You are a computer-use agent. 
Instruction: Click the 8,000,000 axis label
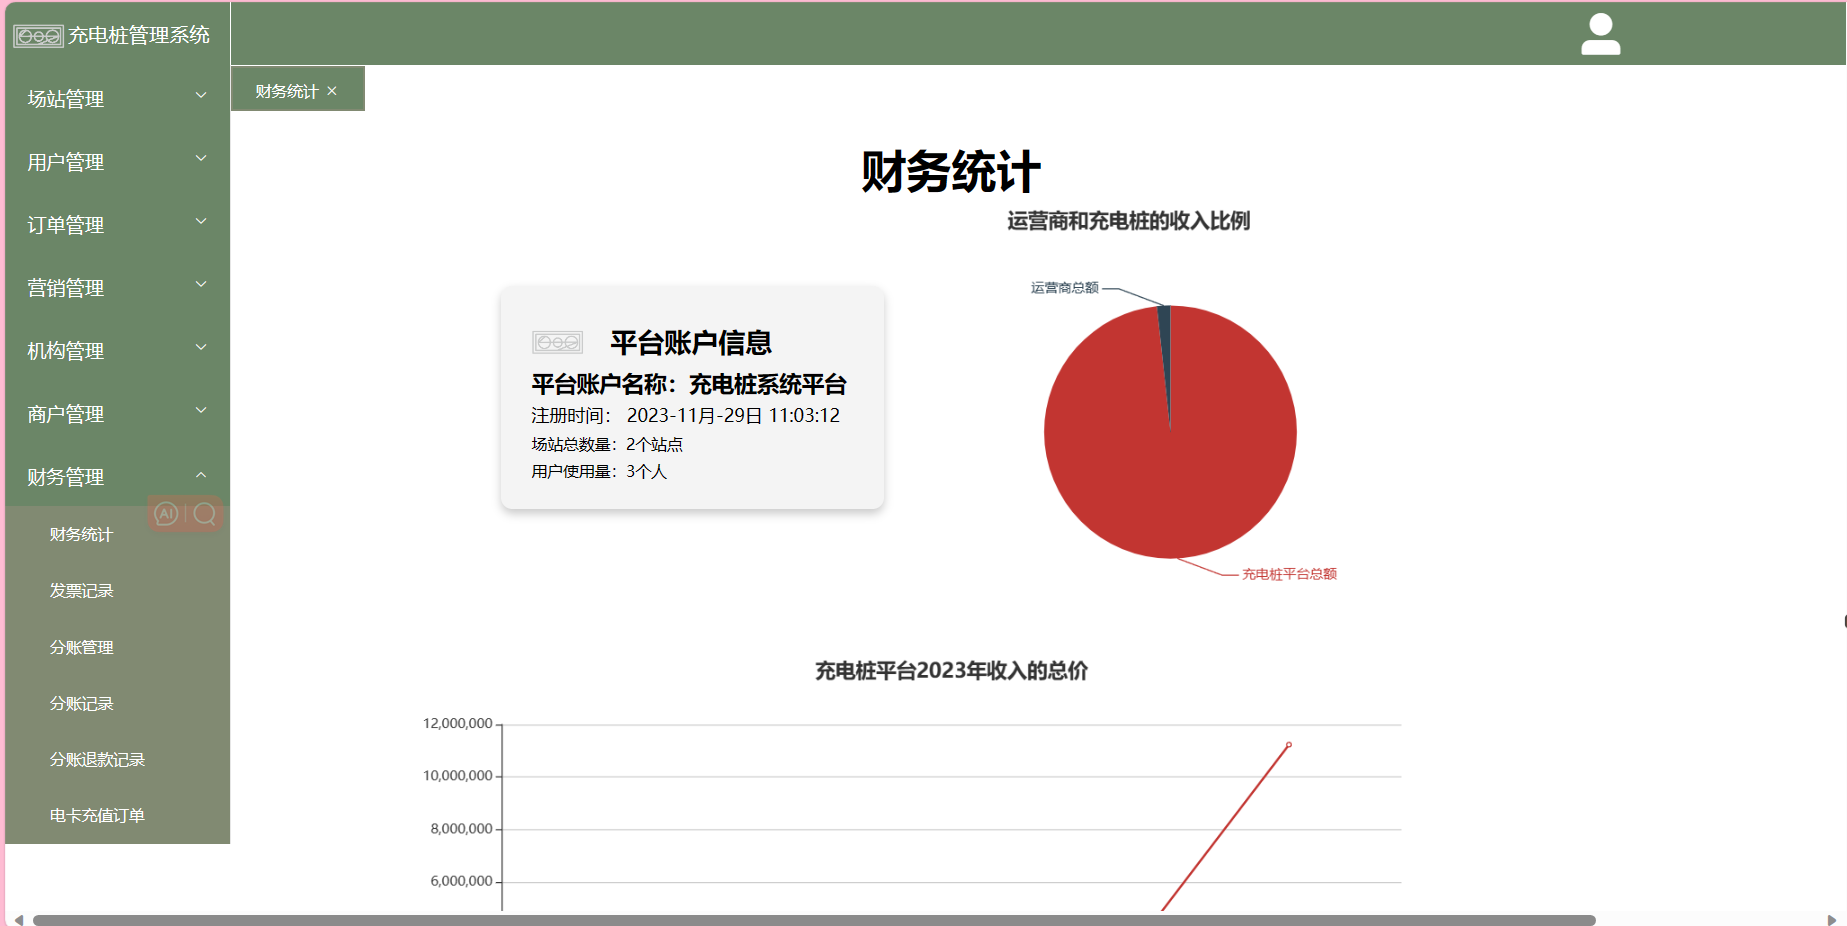[461, 828]
